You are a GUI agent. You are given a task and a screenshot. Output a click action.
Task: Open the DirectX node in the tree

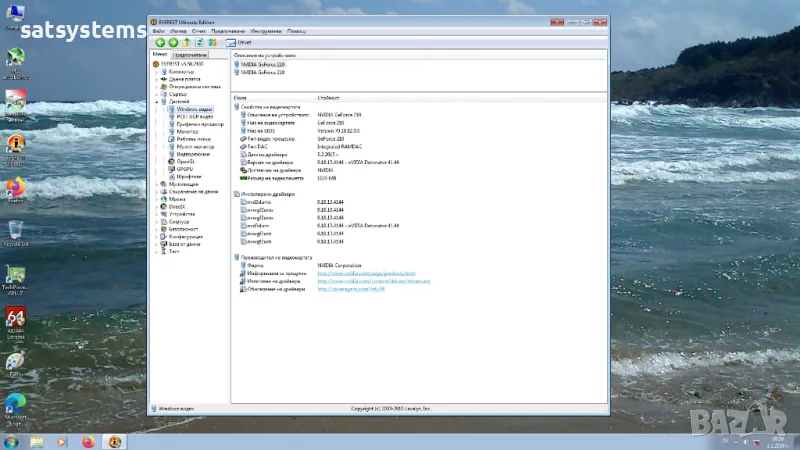point(178,206)
